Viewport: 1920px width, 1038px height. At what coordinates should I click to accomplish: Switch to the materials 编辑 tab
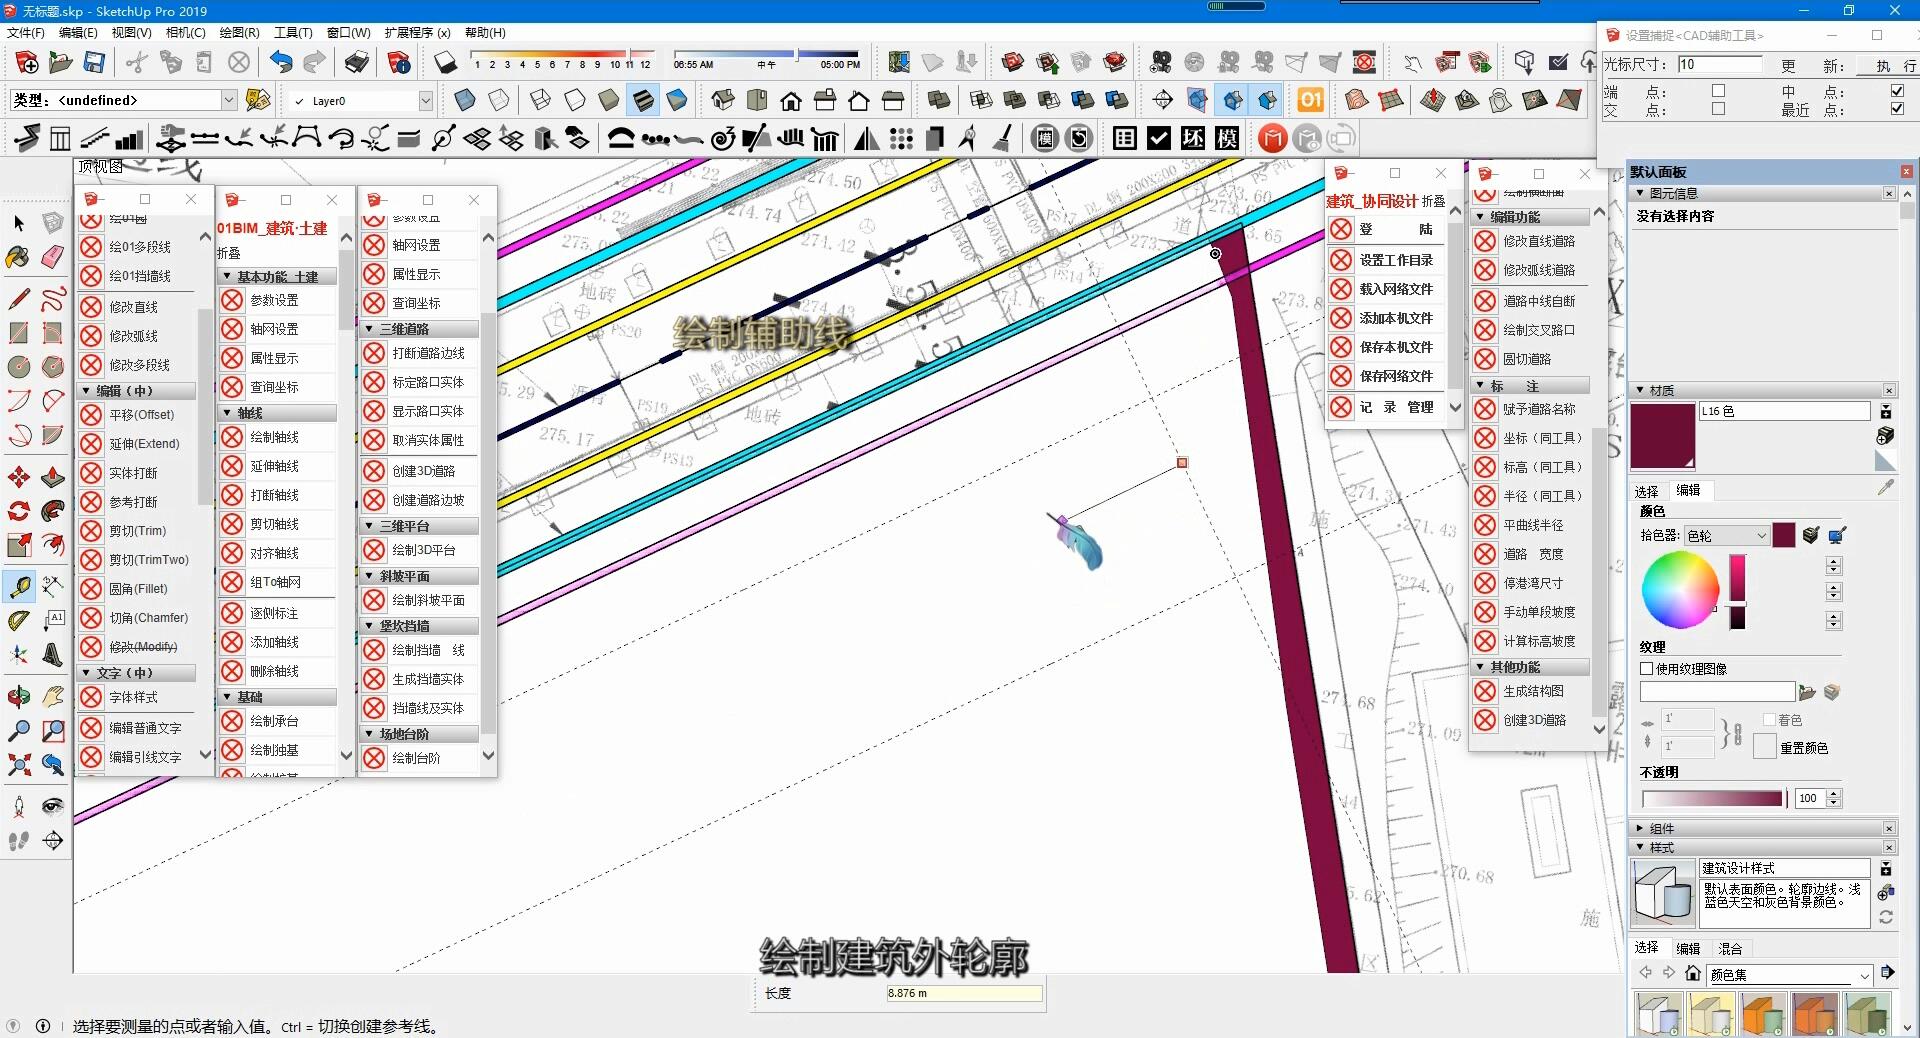click(x=1688, y=490)
